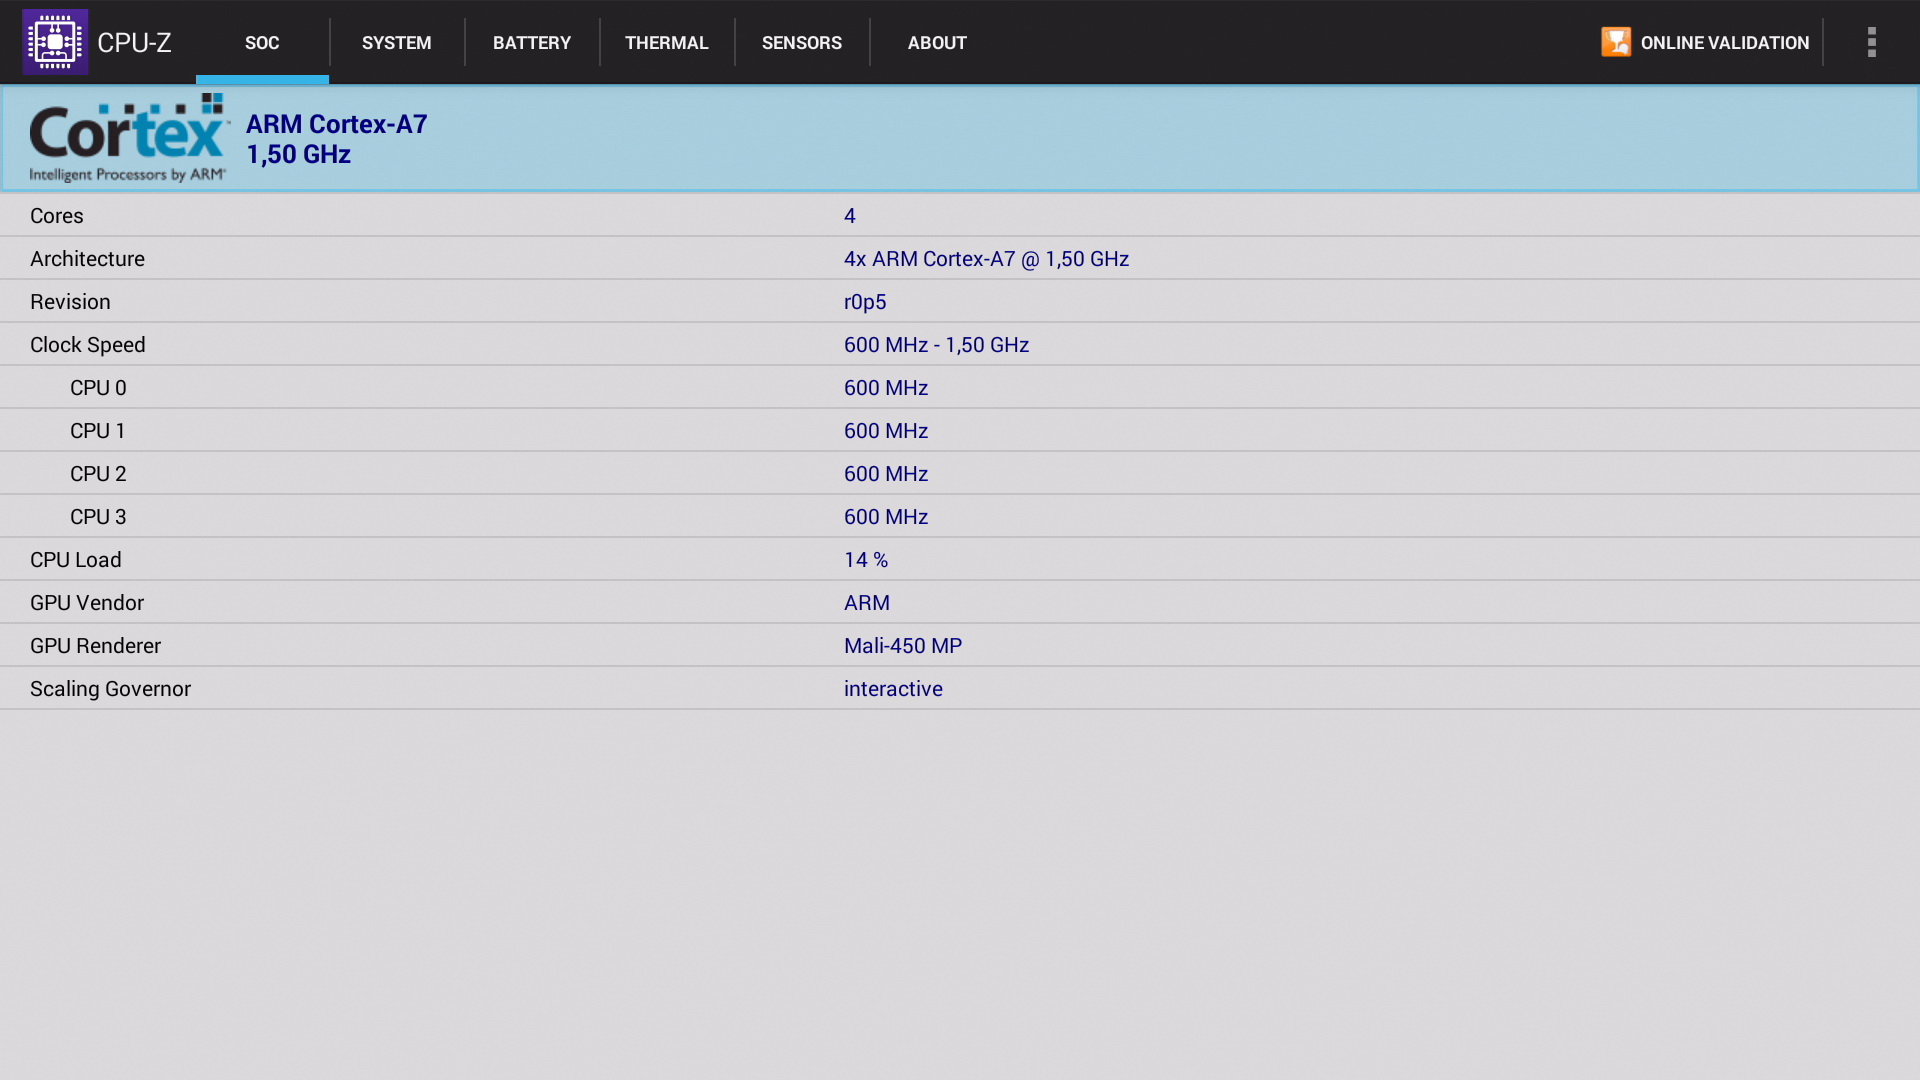Select the CPU 0 frequency row
Viewport: 1920px width, 1080px height.
point(960,388)
